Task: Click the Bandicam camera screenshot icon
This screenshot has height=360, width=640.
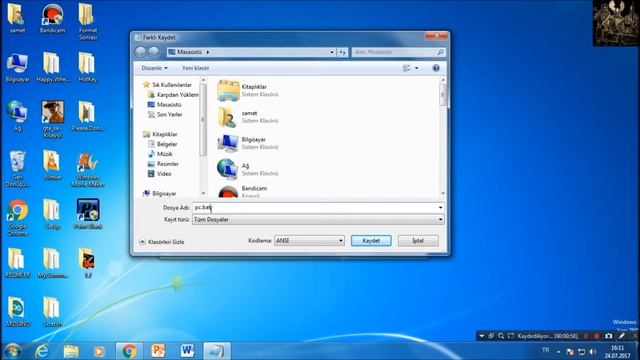Action: 609,336
